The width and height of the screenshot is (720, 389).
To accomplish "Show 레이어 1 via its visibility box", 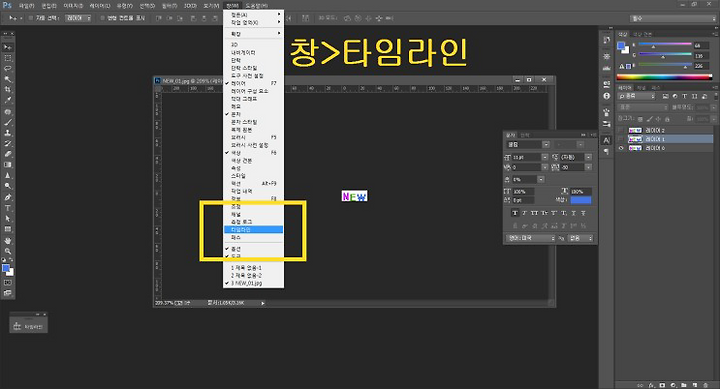I will click(x=621, y=139).
